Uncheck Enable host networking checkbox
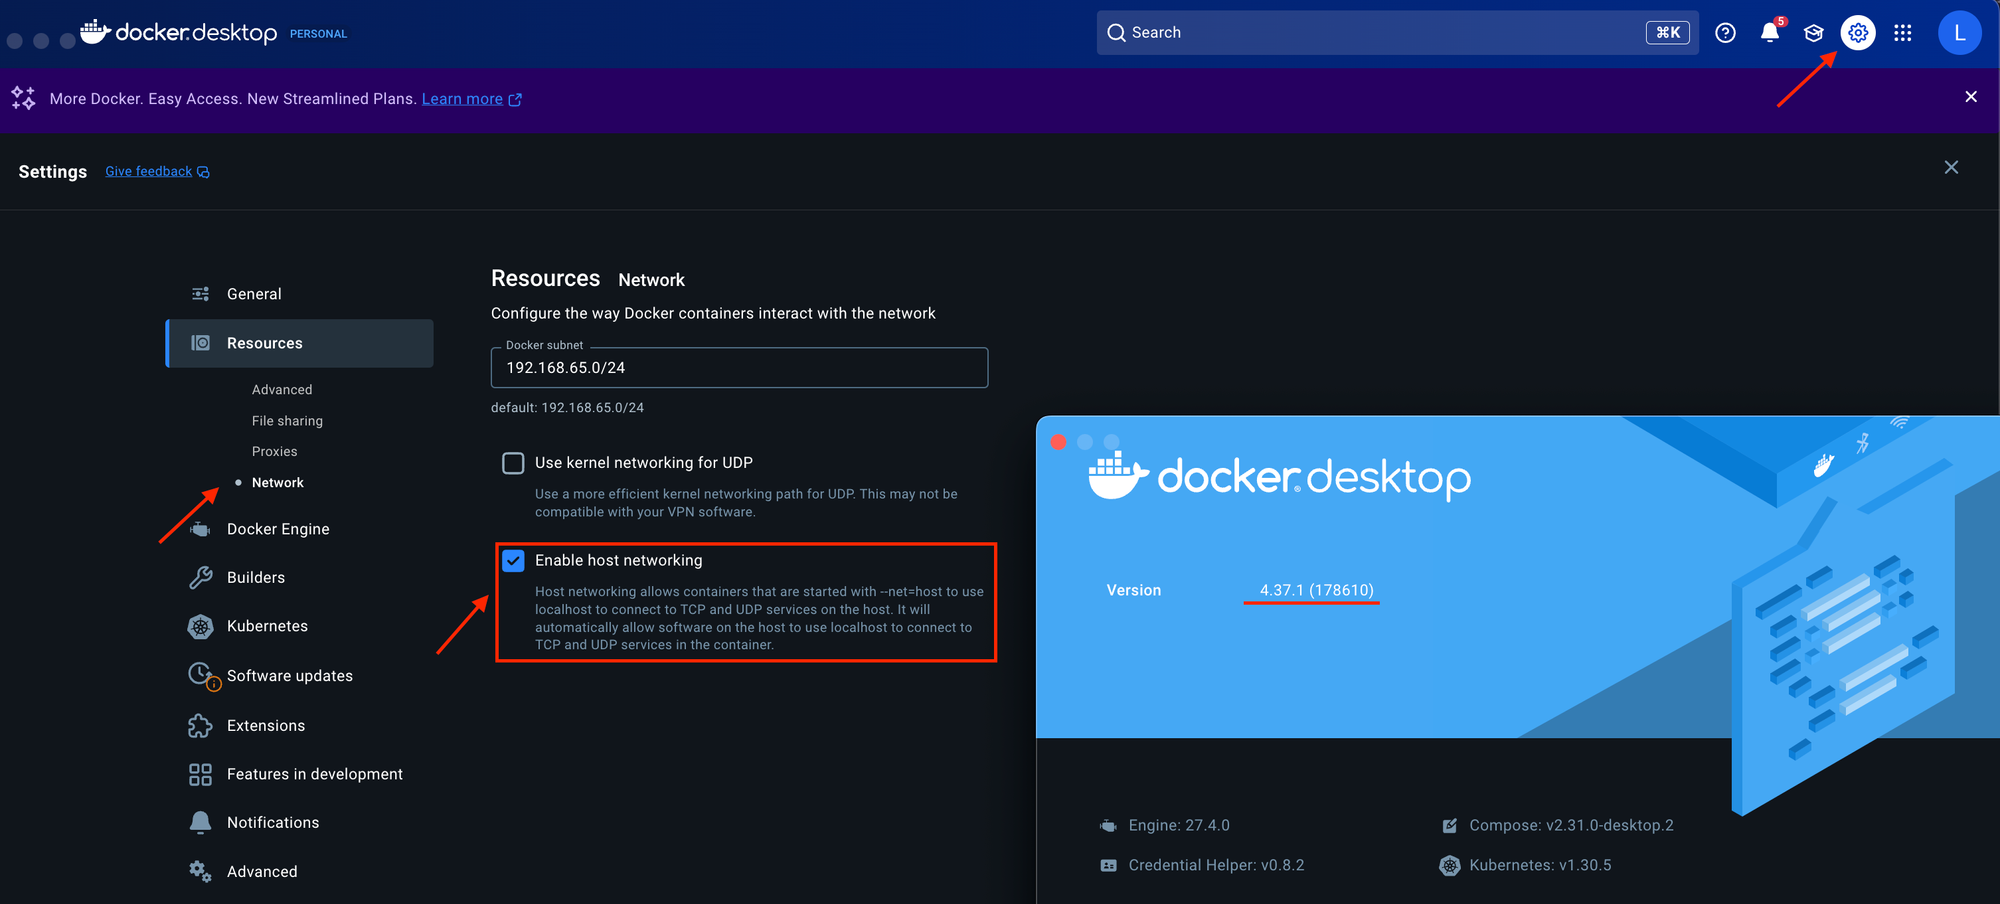Screen dimensions: 2000x904 click(513, 561)
